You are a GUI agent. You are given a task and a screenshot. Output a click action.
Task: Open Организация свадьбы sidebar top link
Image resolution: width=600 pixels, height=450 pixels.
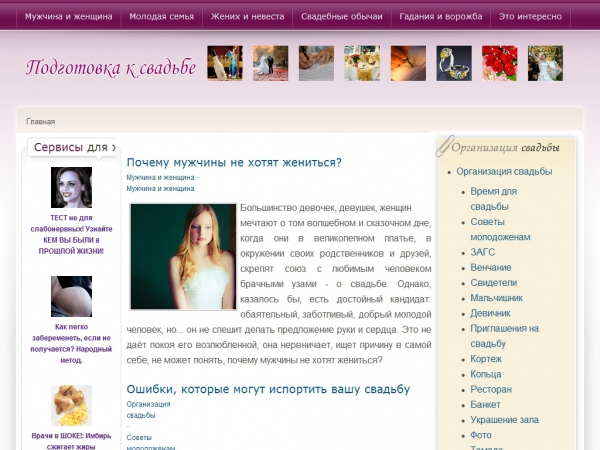tap(504, 171)
